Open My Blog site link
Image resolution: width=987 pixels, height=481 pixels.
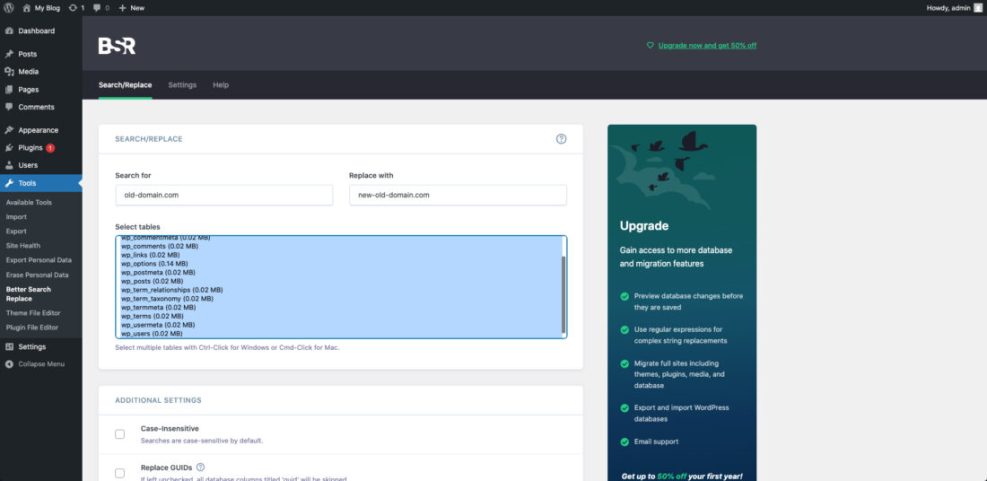(x=42, y=8)
